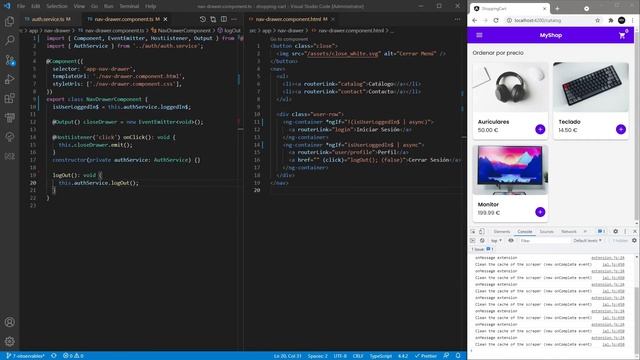Image resolution: width=640 pixels, height=360 pixels.
Task: Switch to auth.service.ts editor tab
Action: pyautogui.click(x=47, y=19)
